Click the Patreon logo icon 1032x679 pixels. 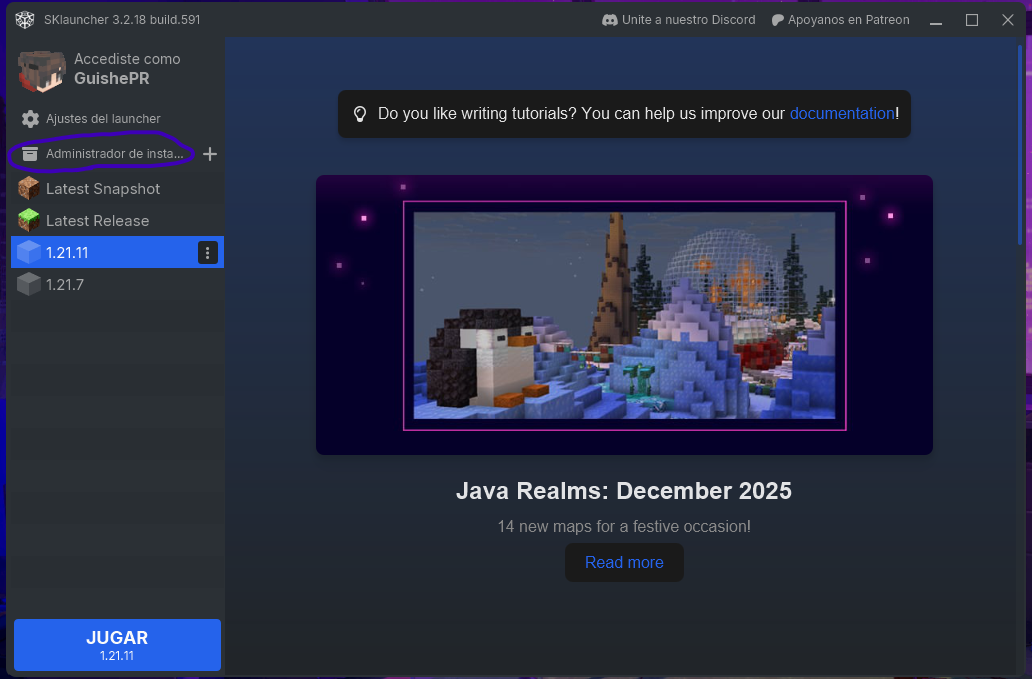(777, 20)
